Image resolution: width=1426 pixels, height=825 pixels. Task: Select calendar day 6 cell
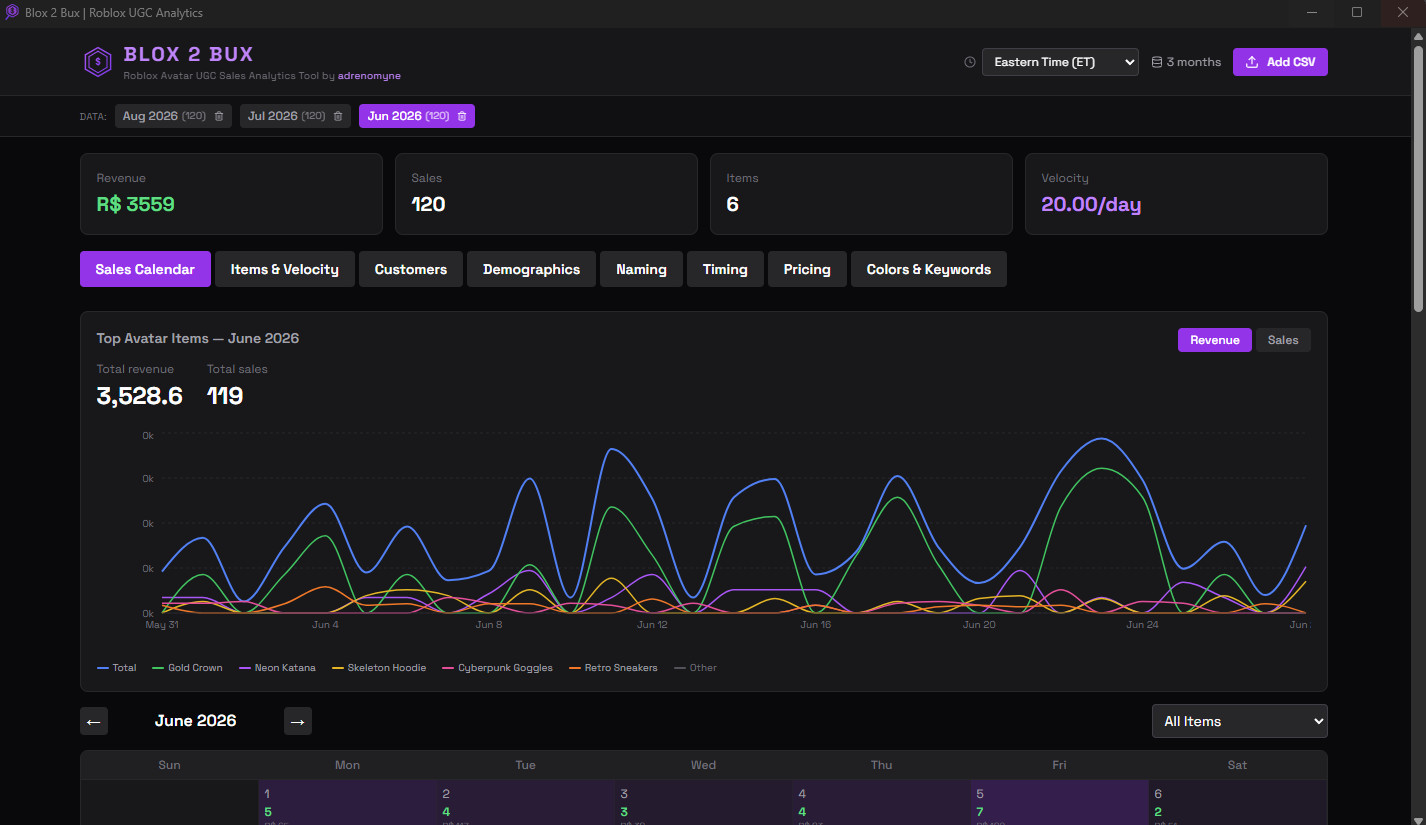click(x=1238, y=802)
